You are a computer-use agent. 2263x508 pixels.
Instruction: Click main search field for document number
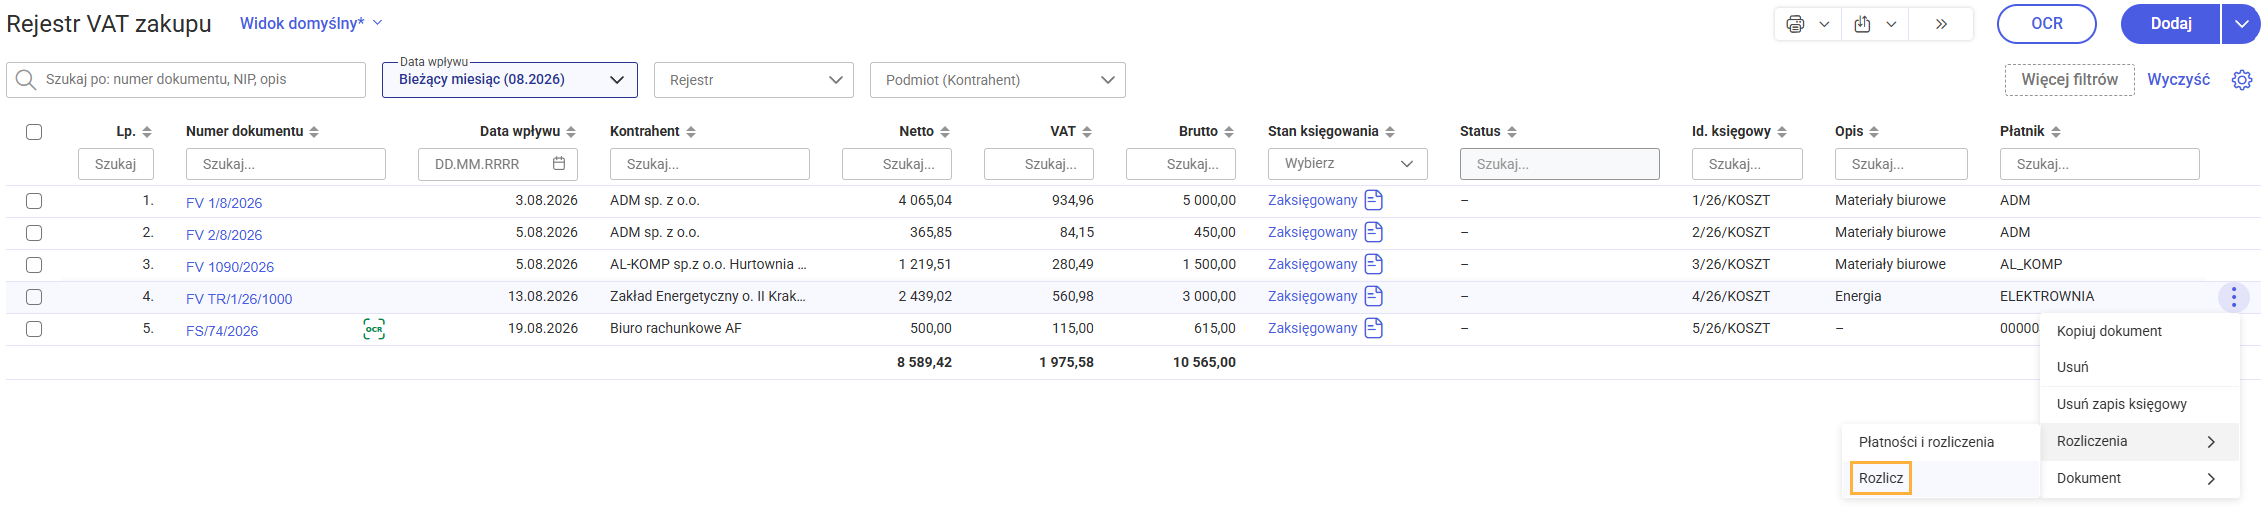186,80
